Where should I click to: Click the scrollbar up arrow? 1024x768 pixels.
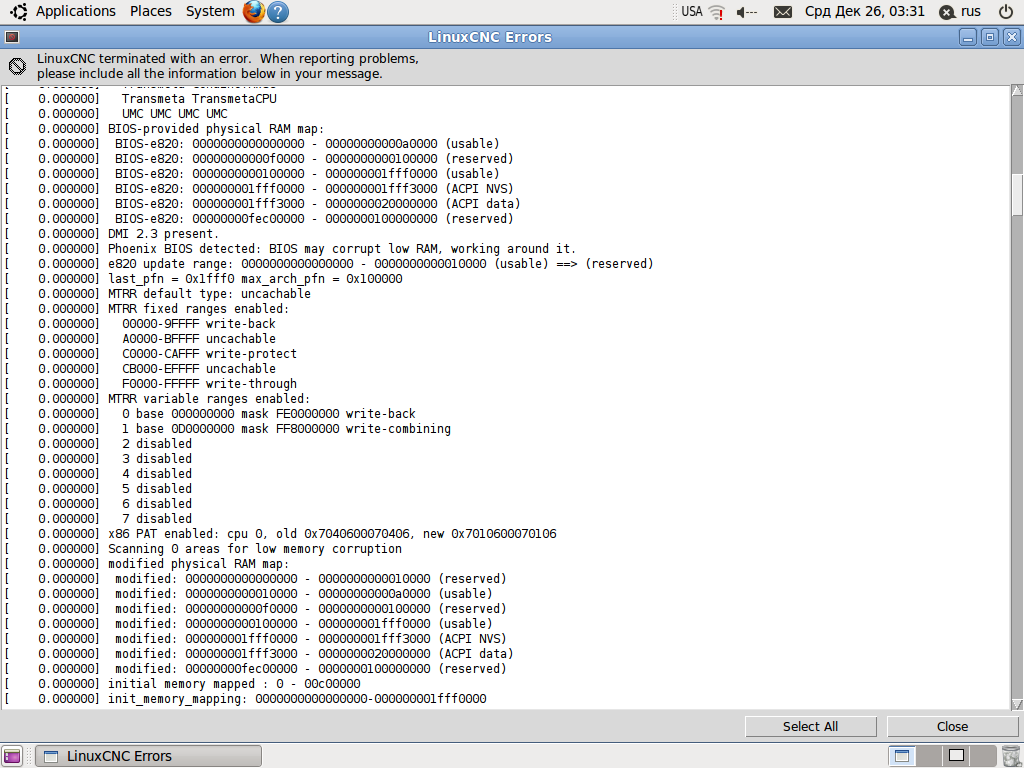1017,91
